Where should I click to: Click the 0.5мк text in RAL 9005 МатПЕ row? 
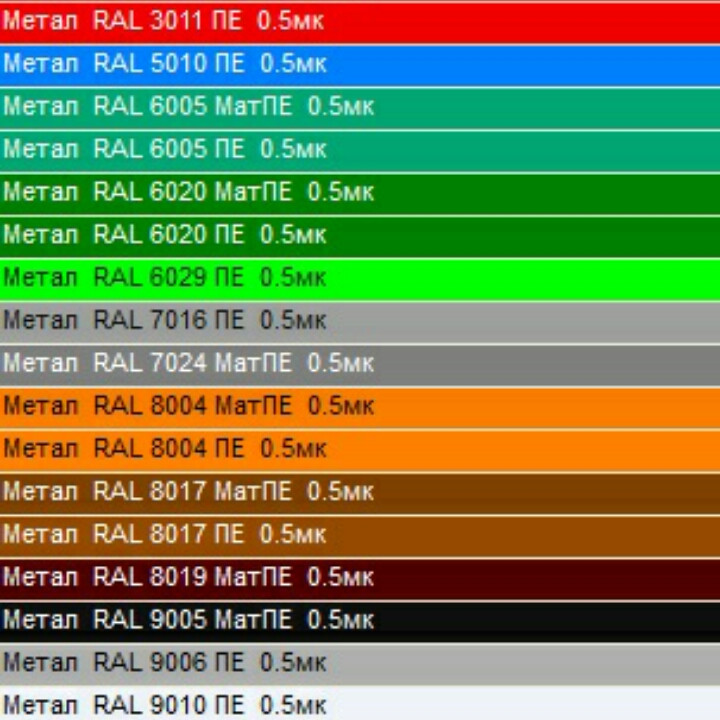click(340, 620)
